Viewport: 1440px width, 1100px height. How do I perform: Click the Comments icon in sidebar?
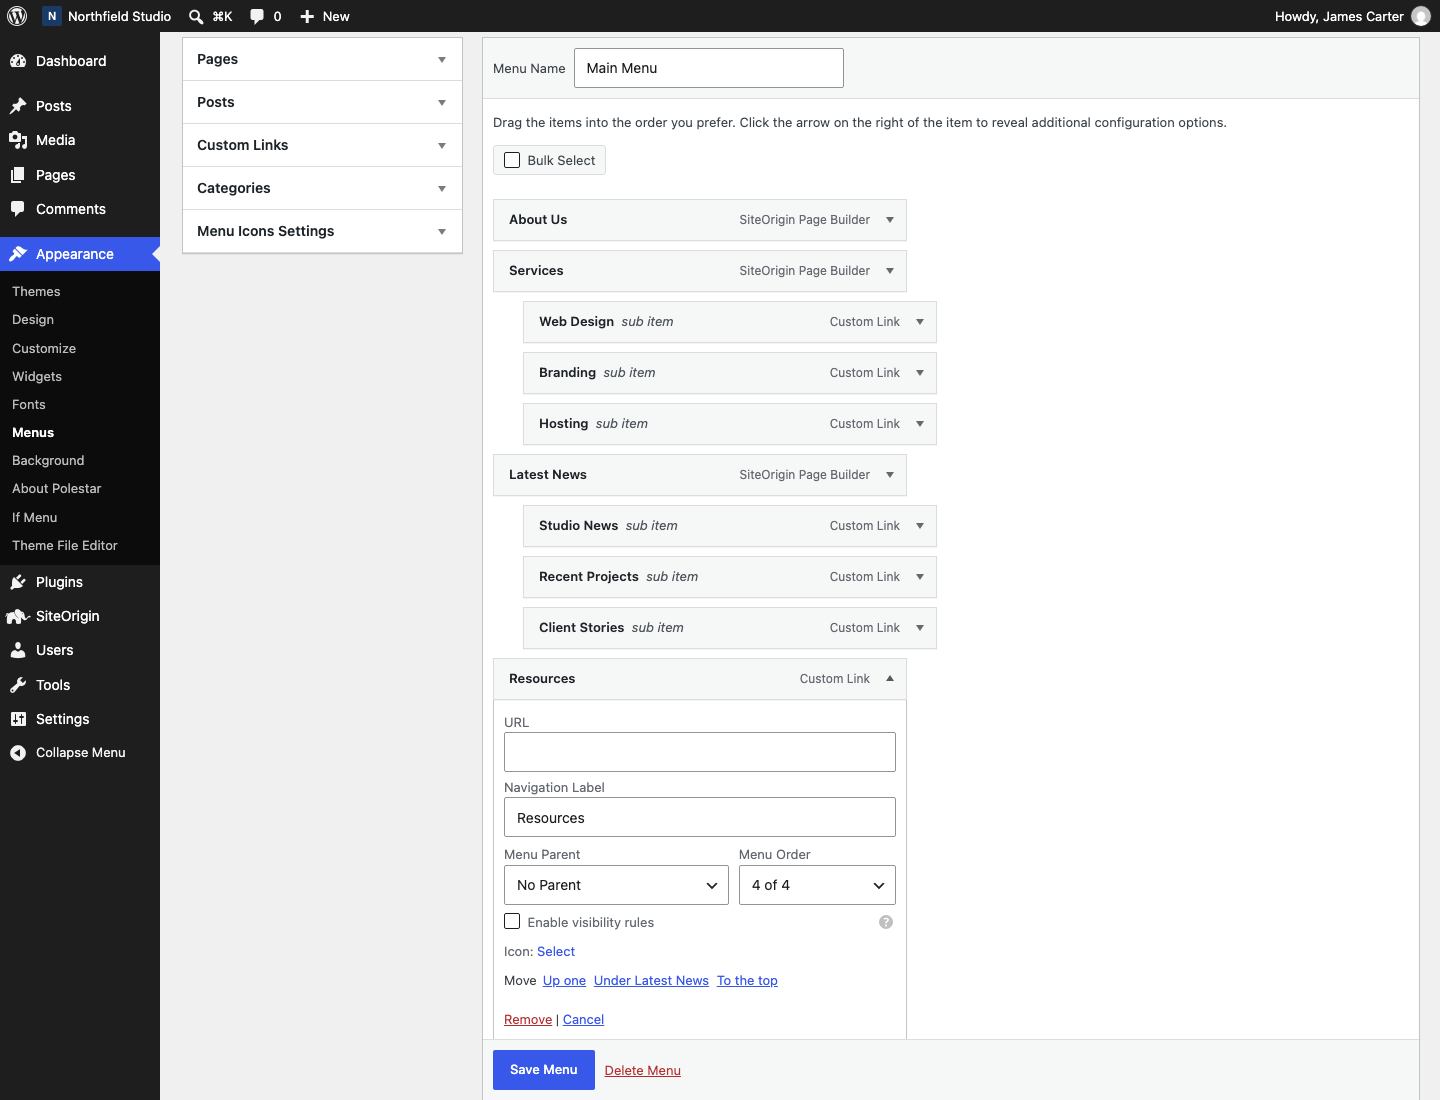point(18,209)
